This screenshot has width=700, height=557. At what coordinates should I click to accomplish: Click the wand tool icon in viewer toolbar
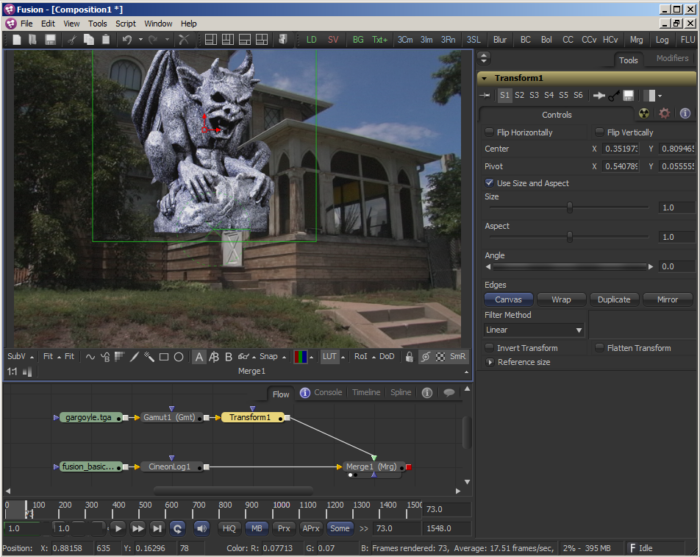tap(149, 357)
